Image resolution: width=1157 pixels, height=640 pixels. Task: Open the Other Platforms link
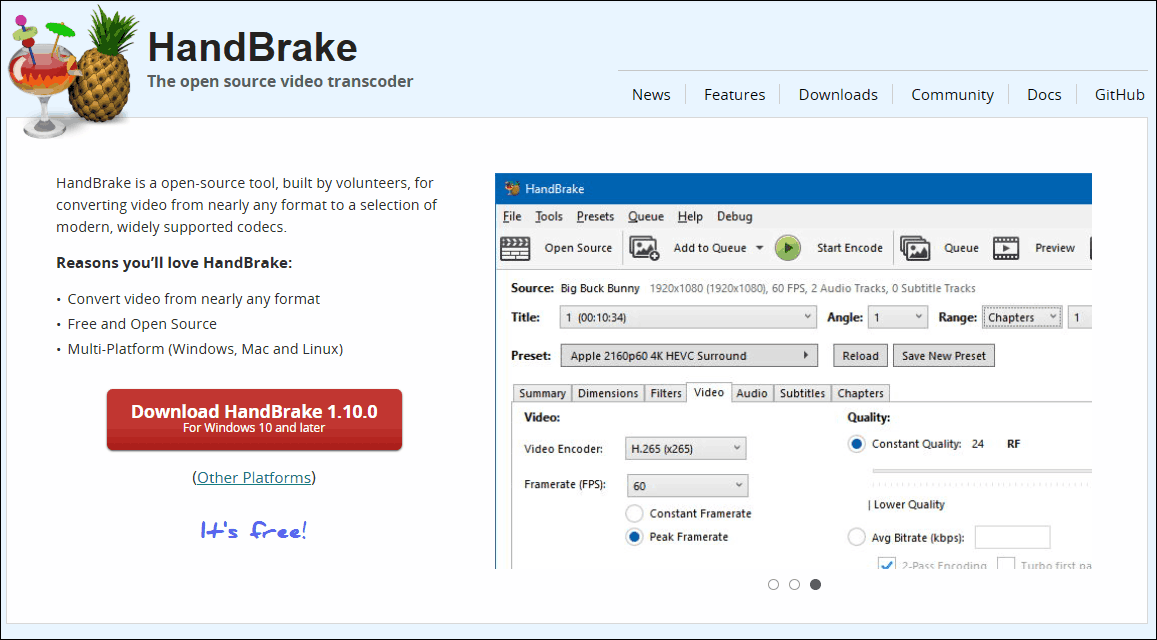(254, 478)
